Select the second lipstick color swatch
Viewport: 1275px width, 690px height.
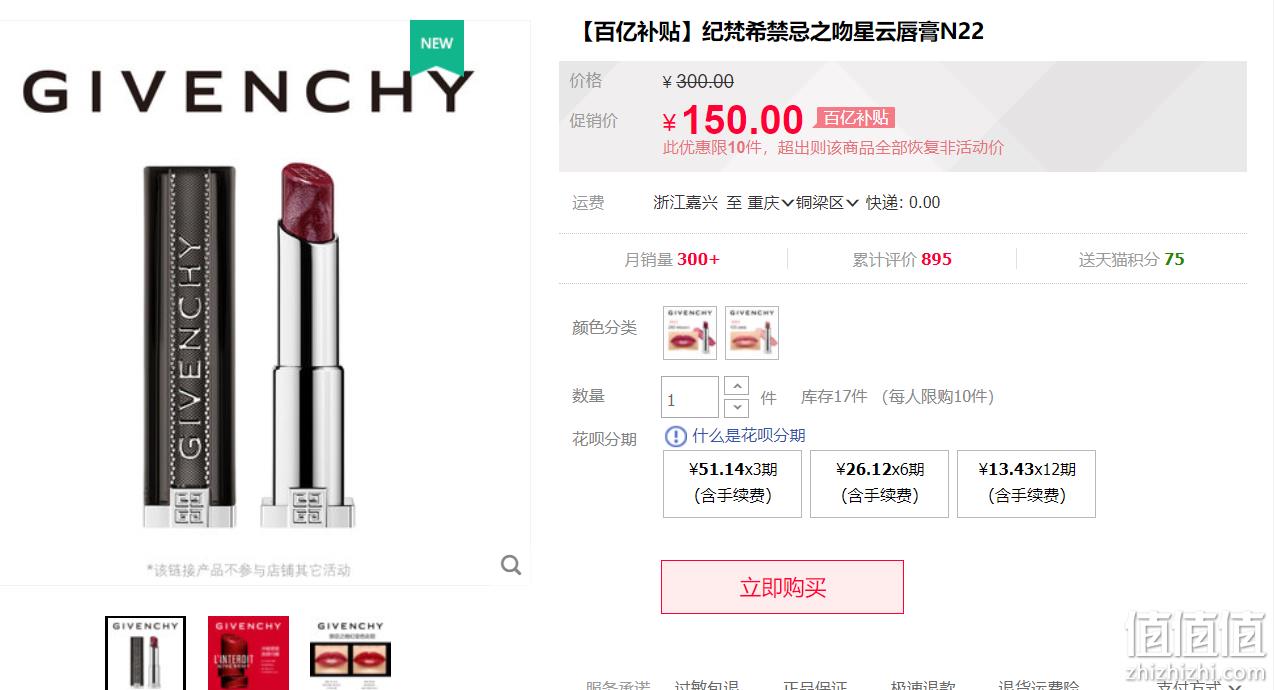pyautogui.click(x=752, y=332)
